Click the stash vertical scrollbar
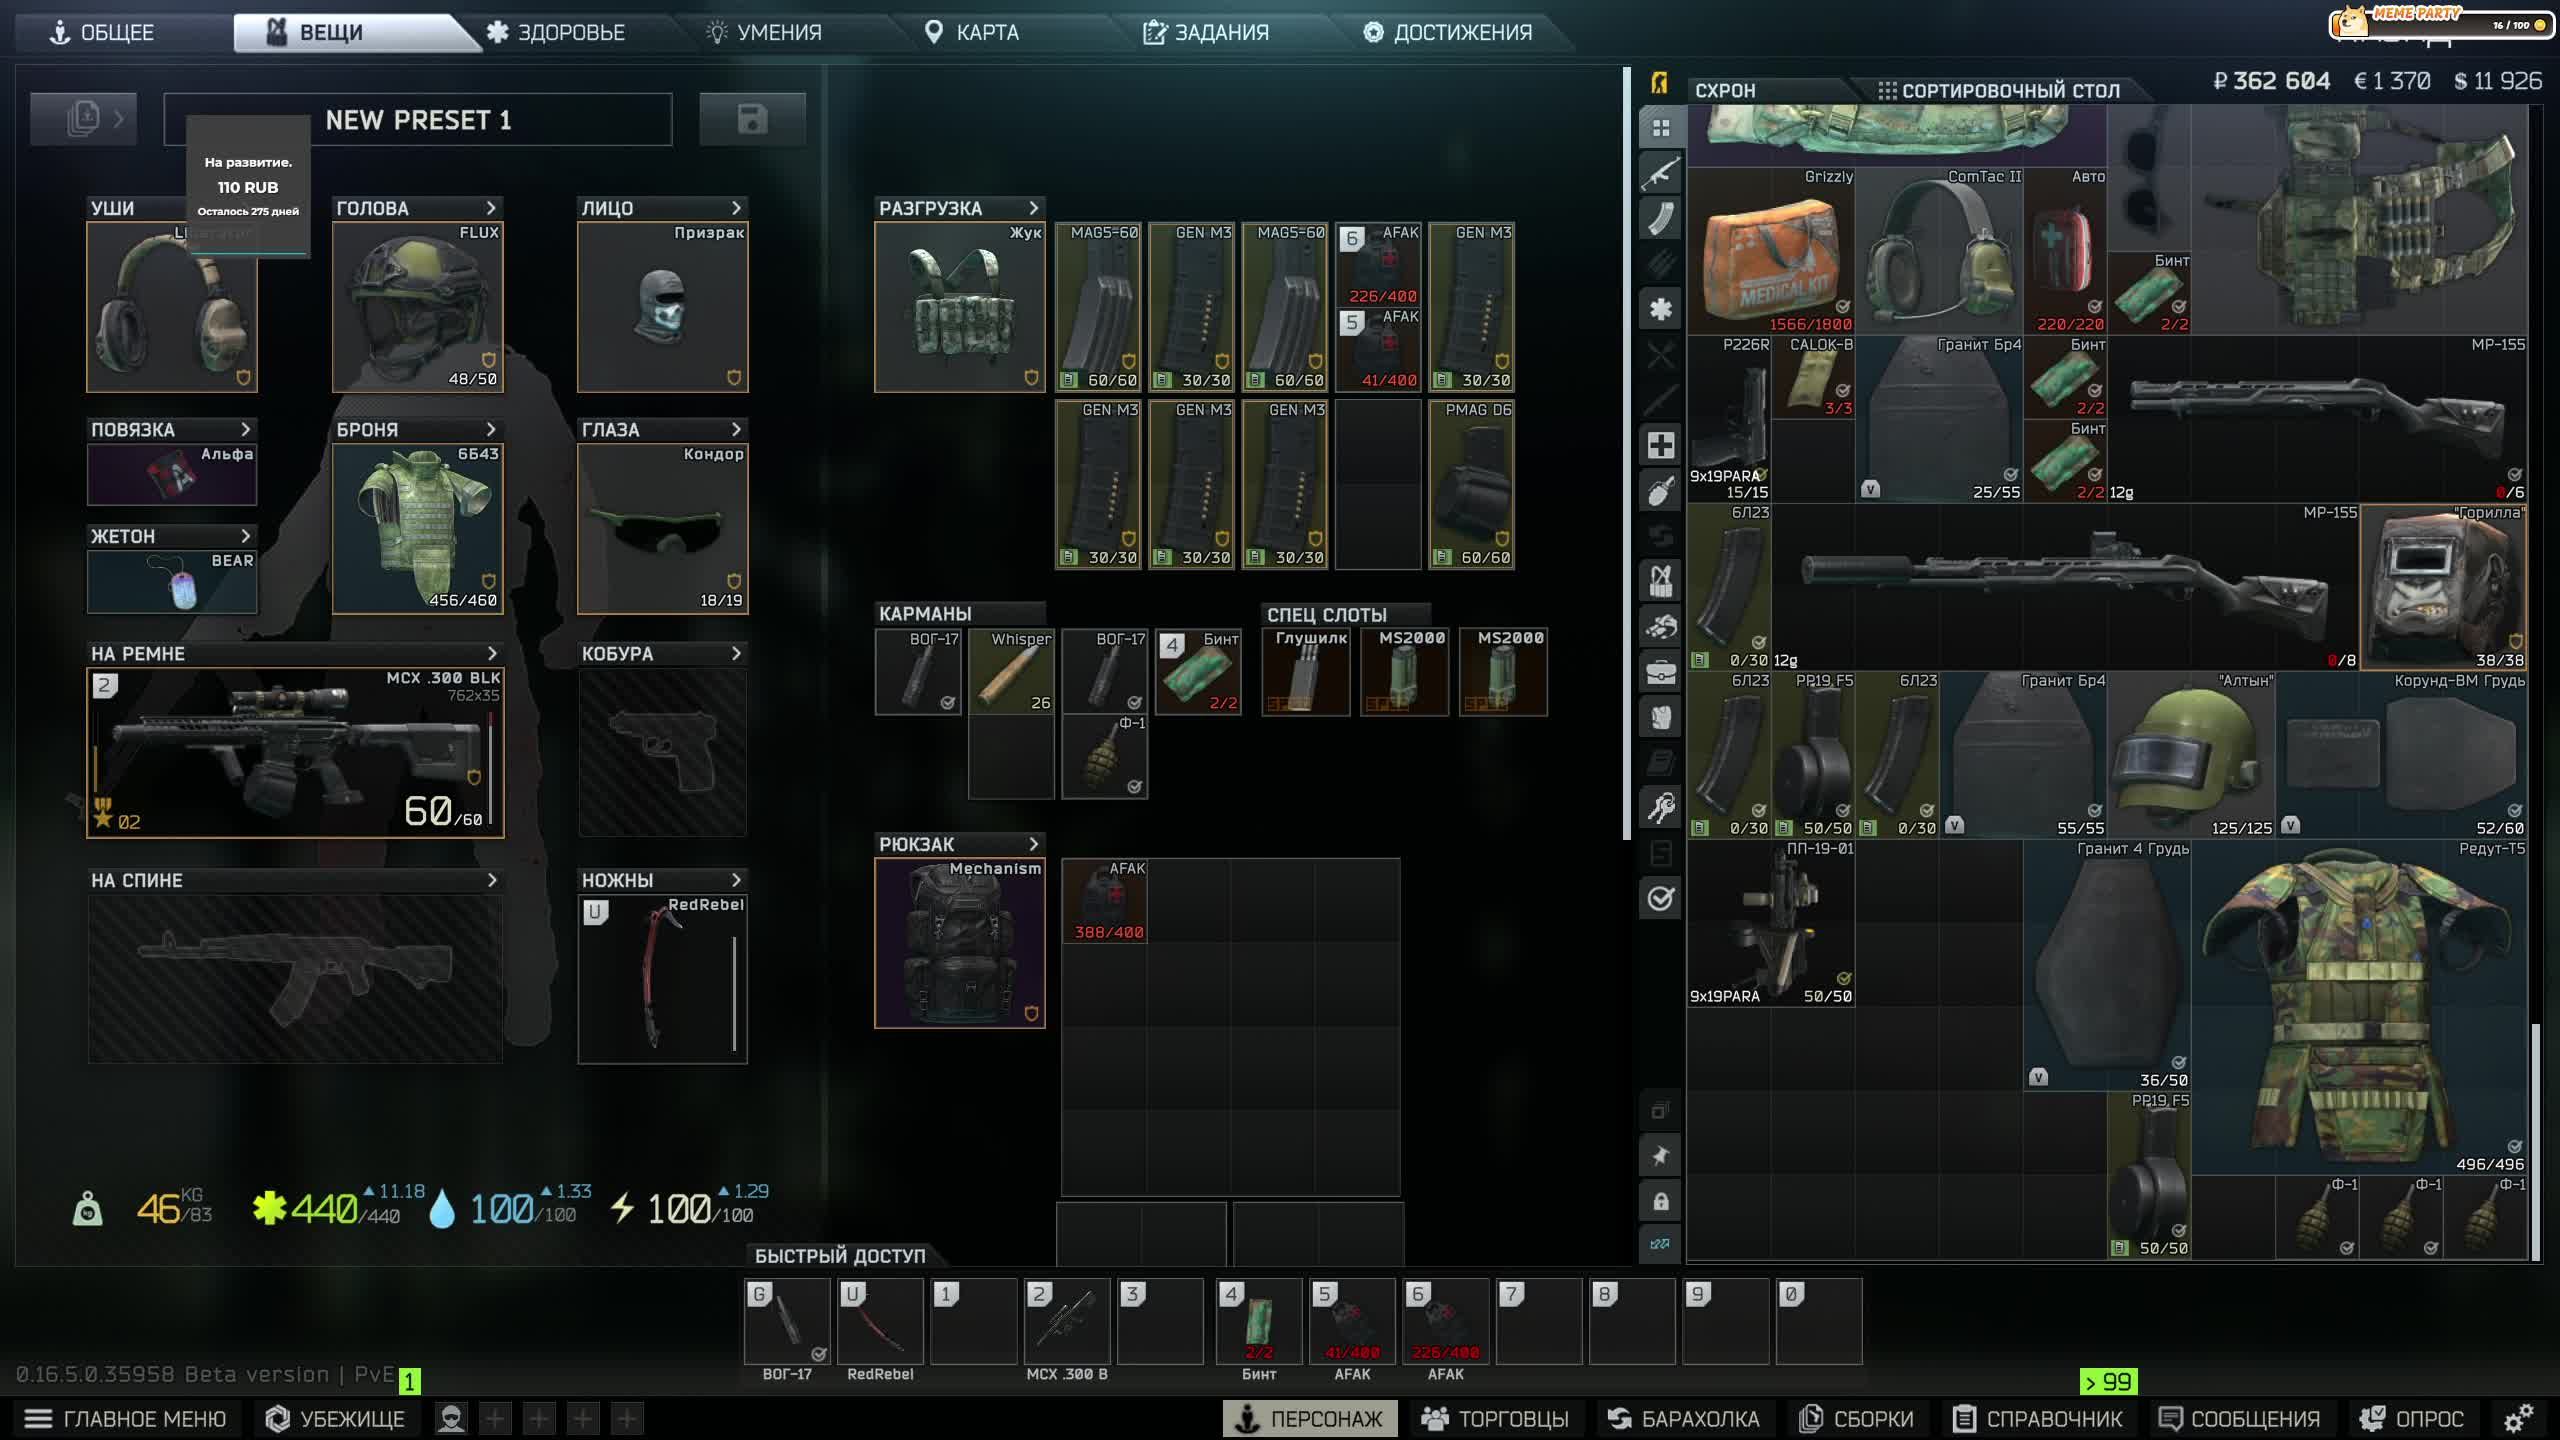The width and height of the screenshot is (2560, 1440). click(2535, 1140)
